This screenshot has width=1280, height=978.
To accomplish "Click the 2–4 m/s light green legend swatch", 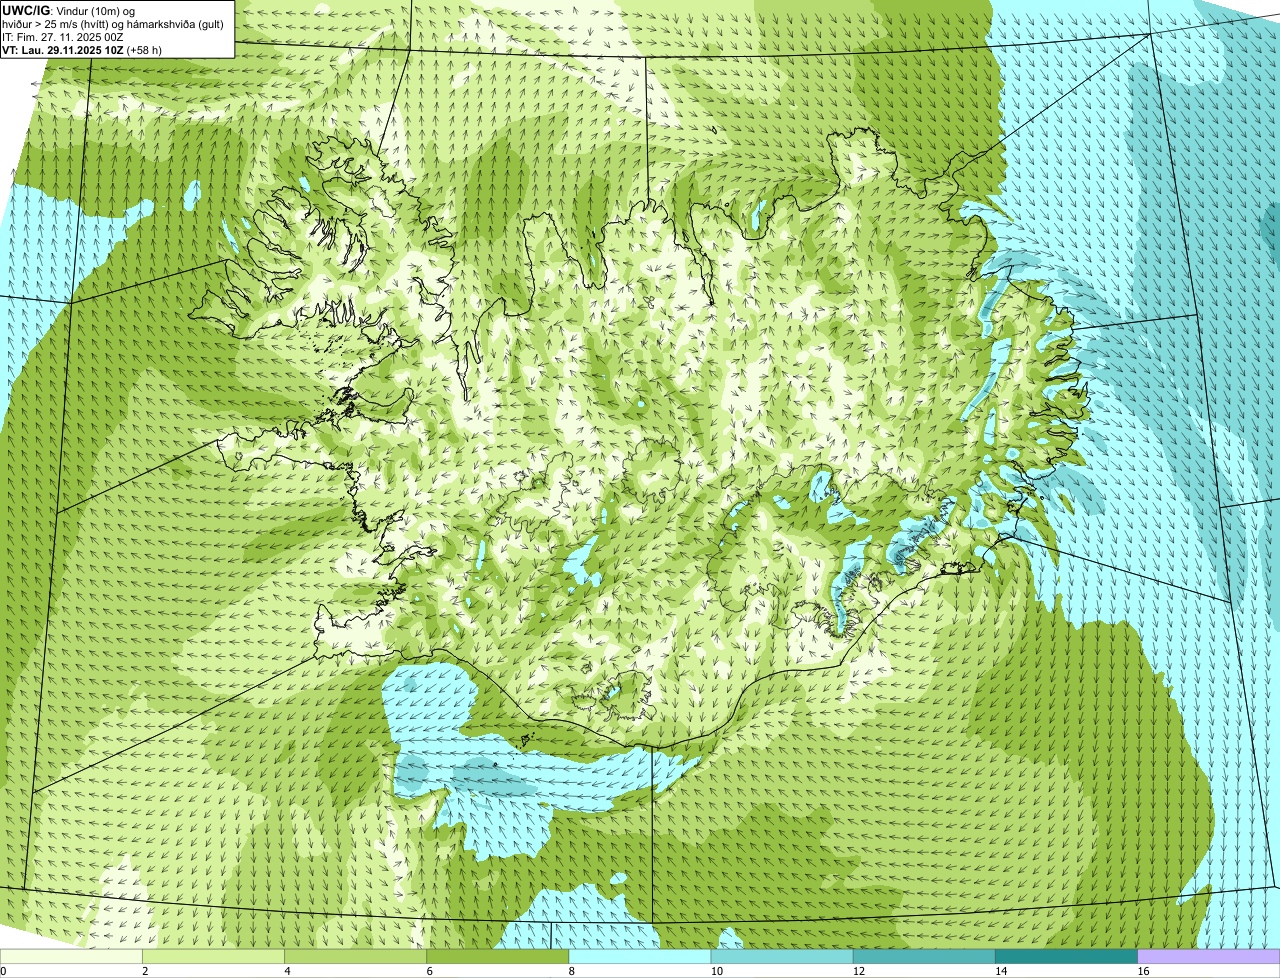I will click(213, 956).
